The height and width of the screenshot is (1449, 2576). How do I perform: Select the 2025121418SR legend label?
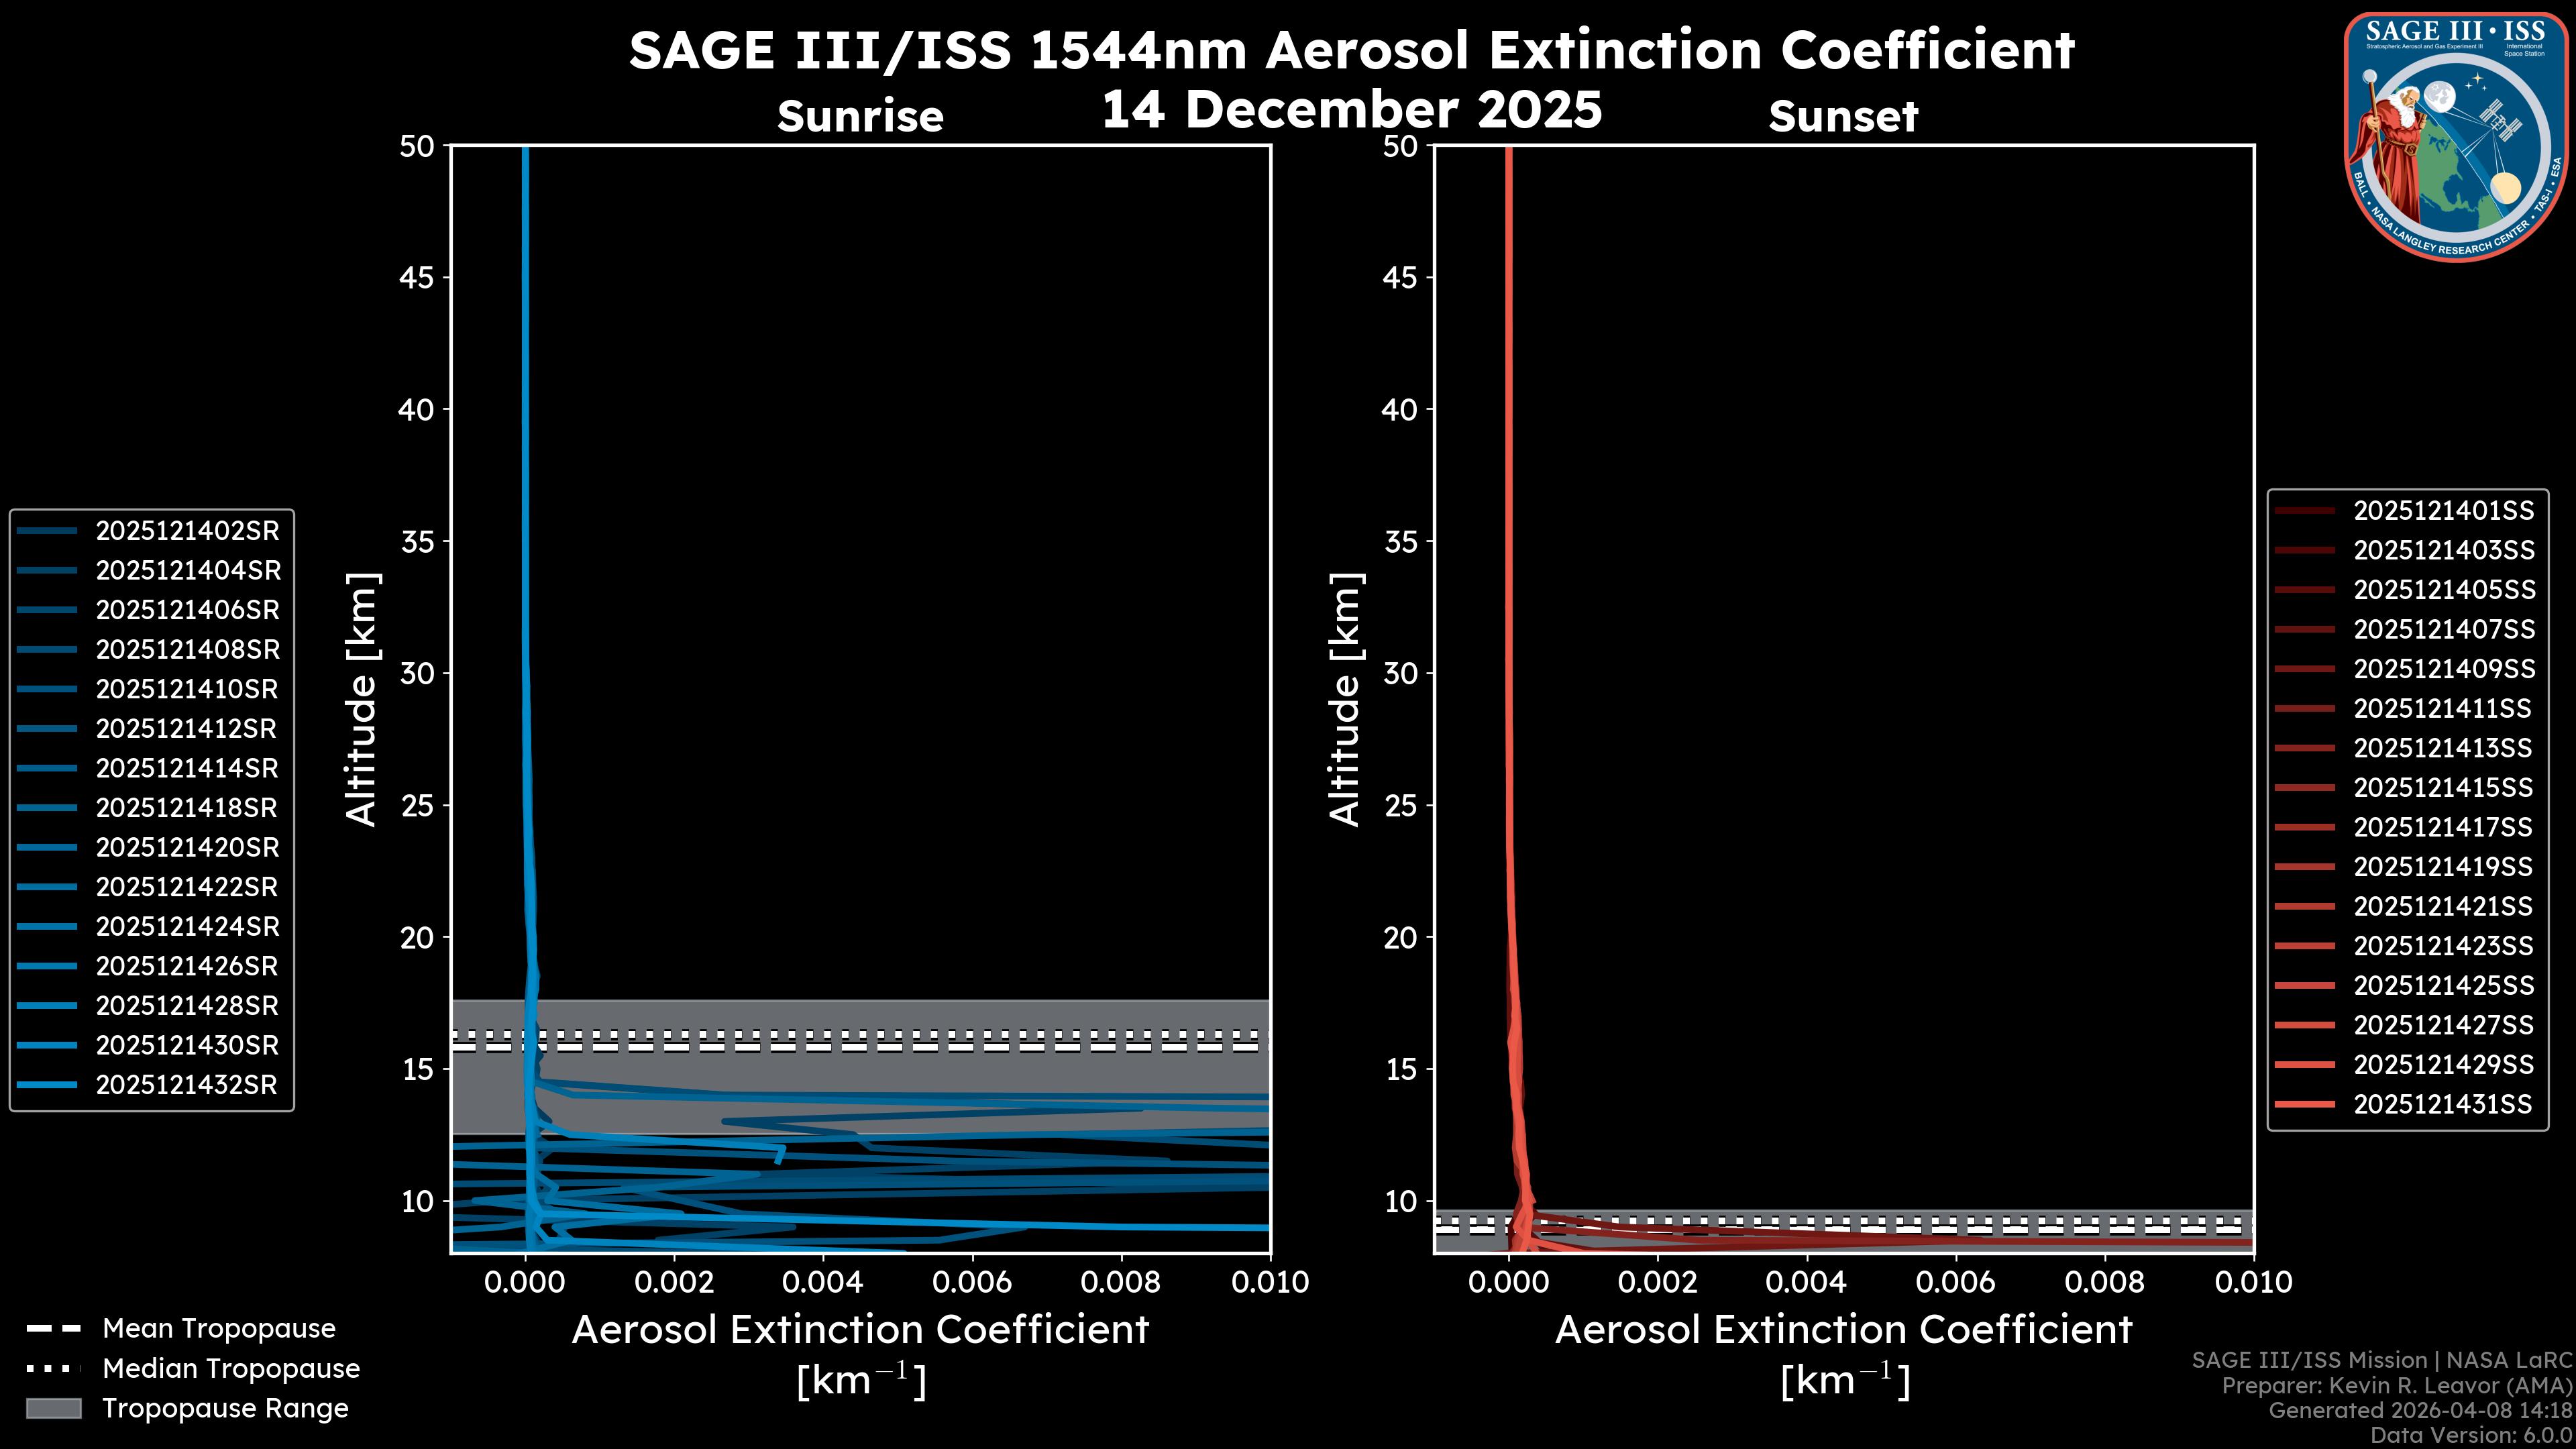click(x=187, y=807)
